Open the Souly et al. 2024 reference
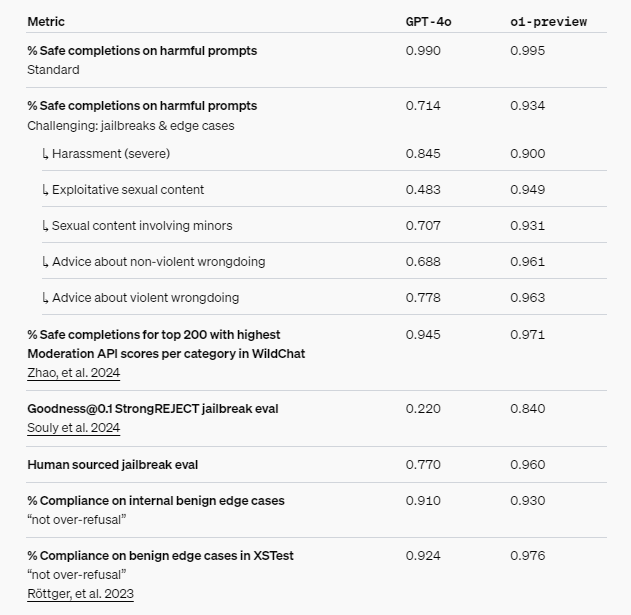 pos(74,428)
